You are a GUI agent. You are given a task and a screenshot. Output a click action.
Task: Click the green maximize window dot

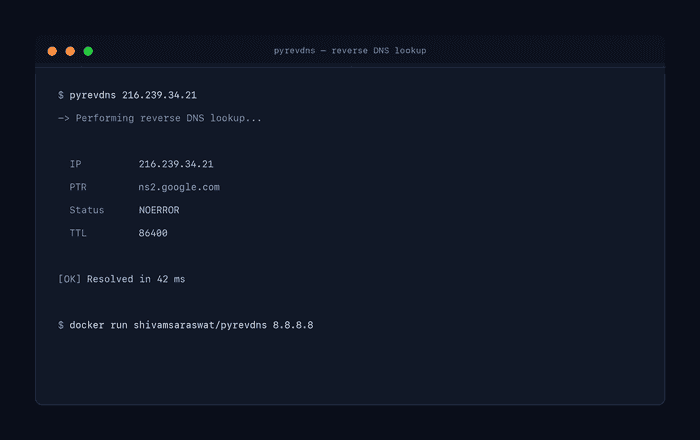pos(88,51)
